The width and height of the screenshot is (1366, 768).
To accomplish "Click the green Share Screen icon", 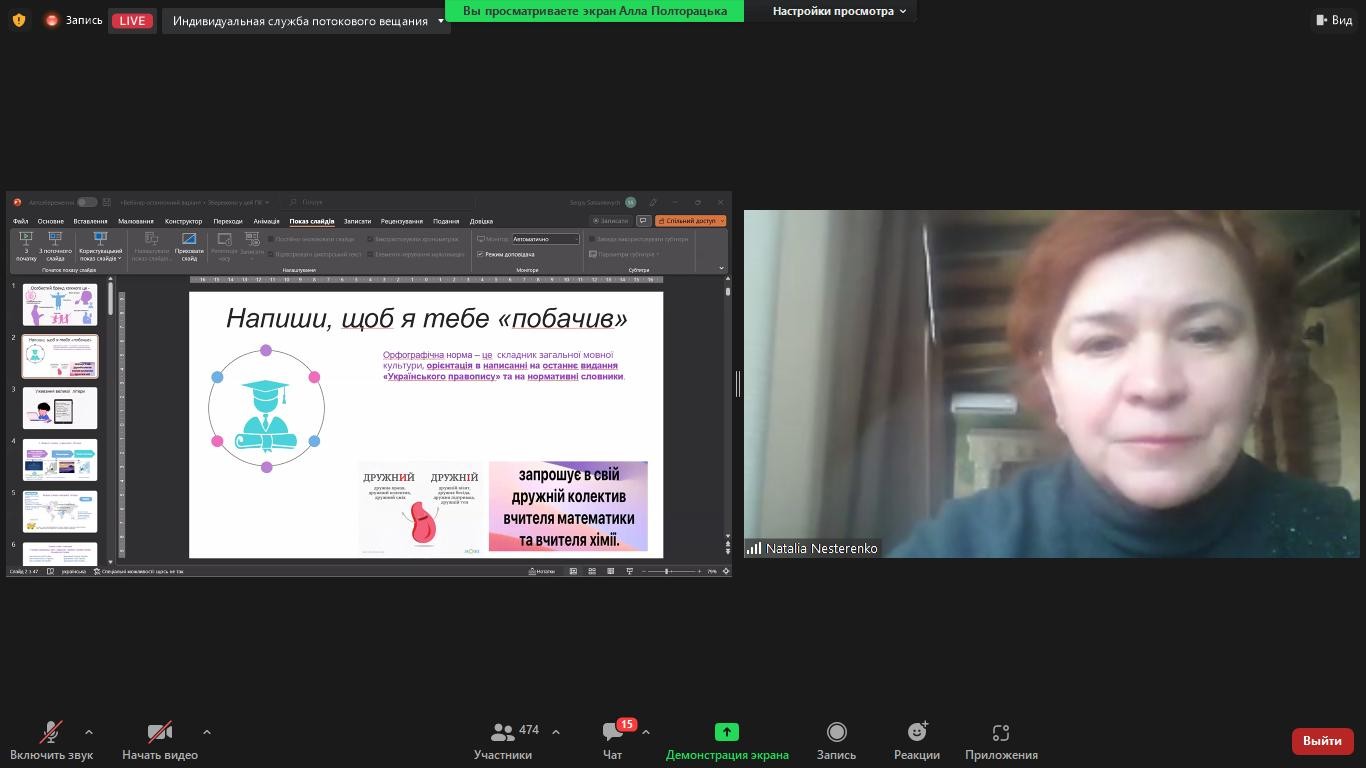I will coord(726,733).
